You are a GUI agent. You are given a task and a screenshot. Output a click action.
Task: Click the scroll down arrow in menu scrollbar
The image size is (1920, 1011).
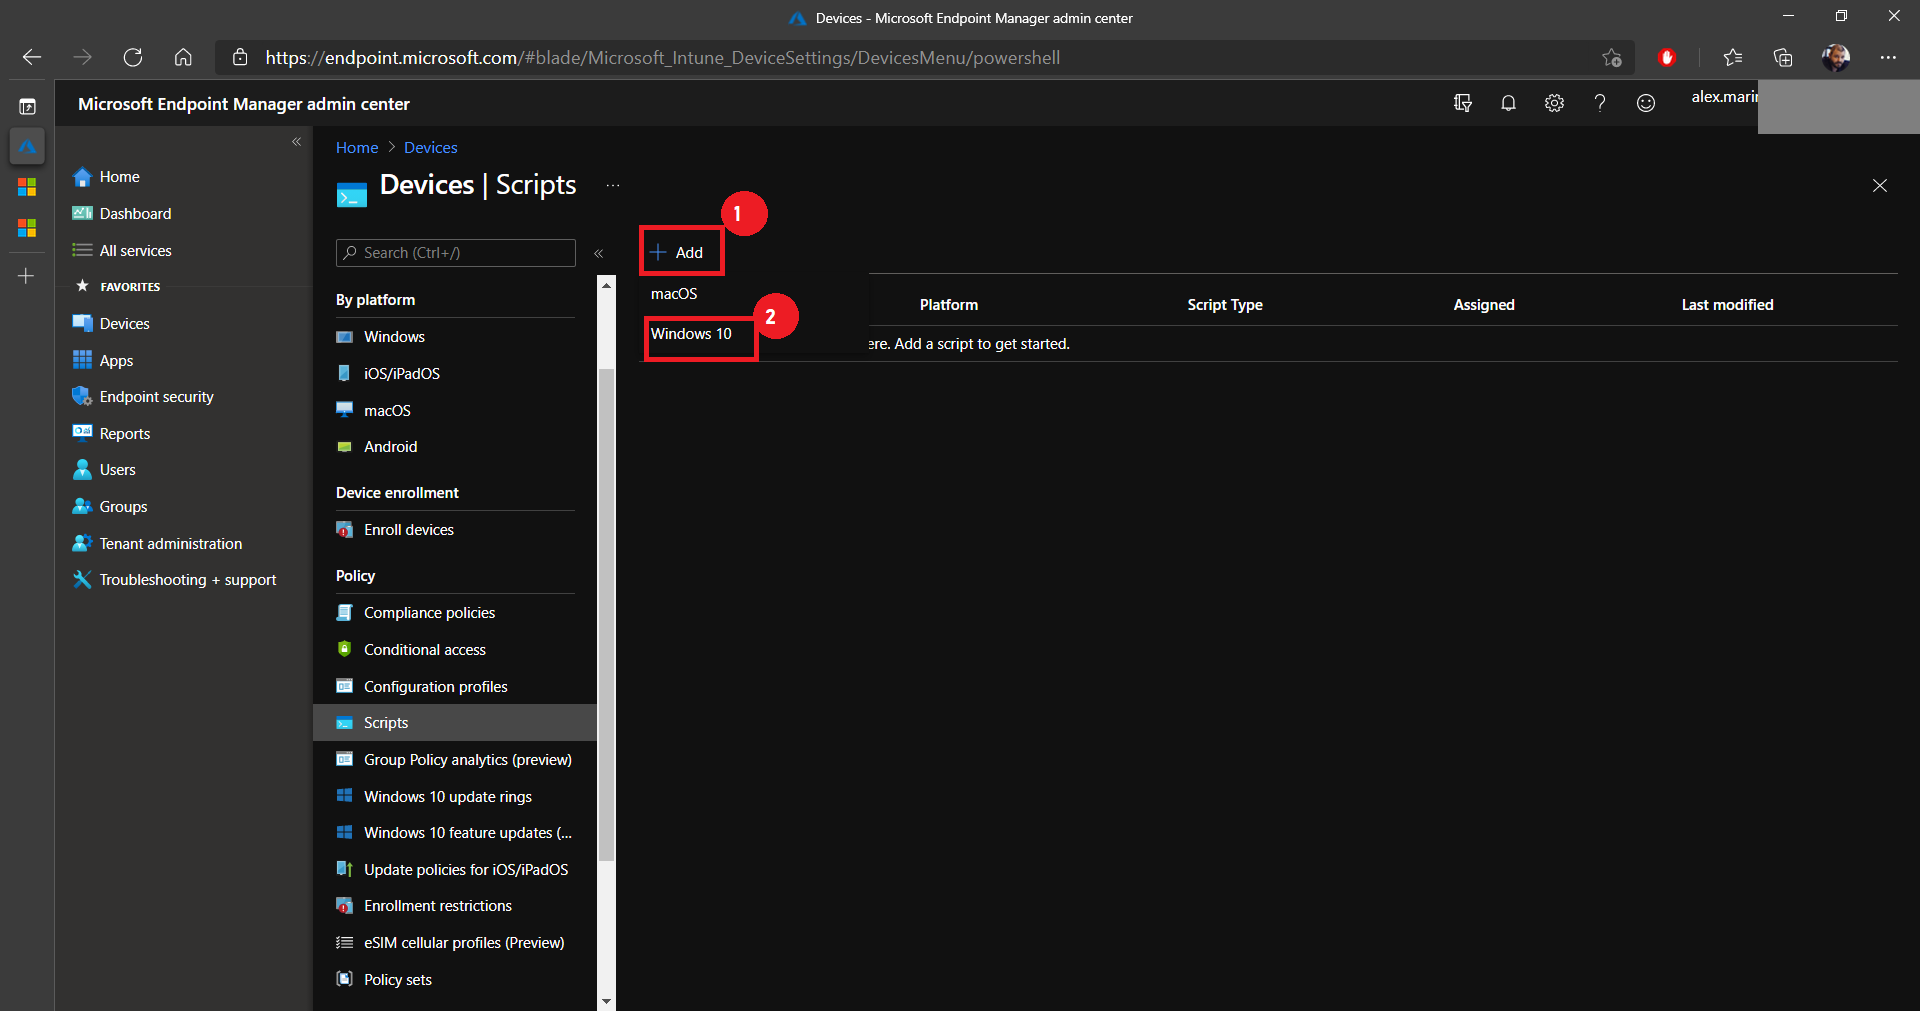pyautogui.click(x=606, y=1001)
